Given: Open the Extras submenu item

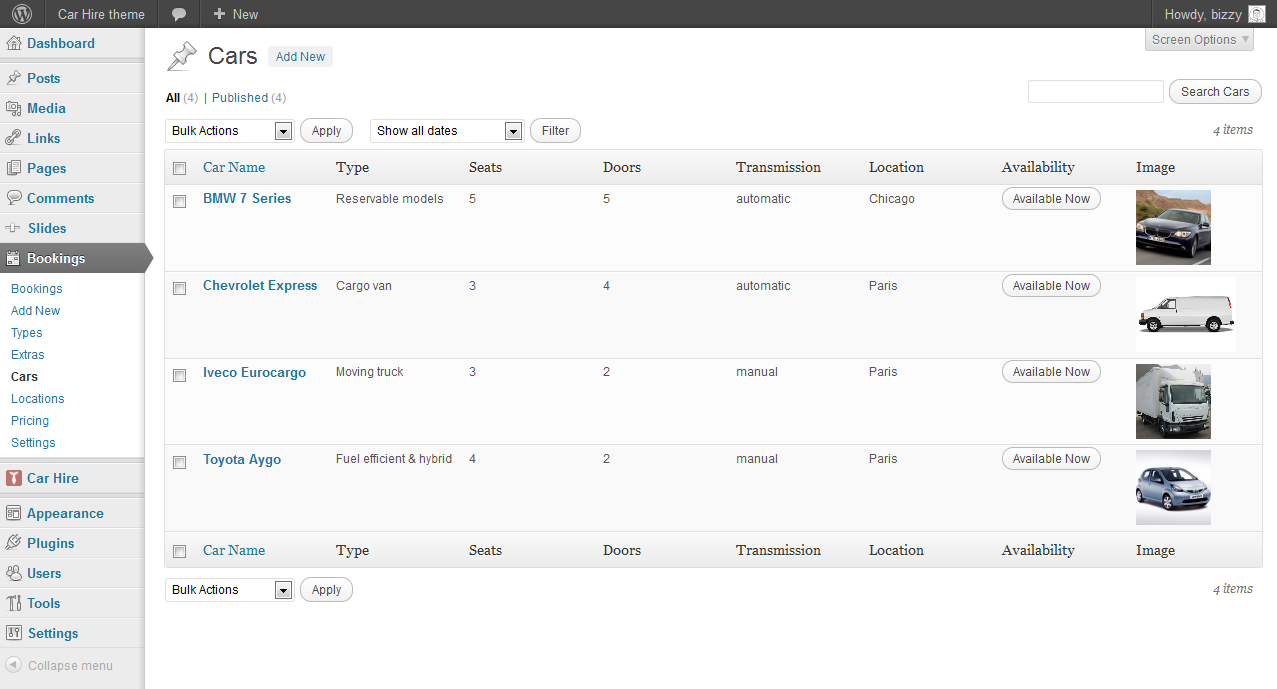Looking at the screenshot, I should pyautogui.click(x=28, y=355).
